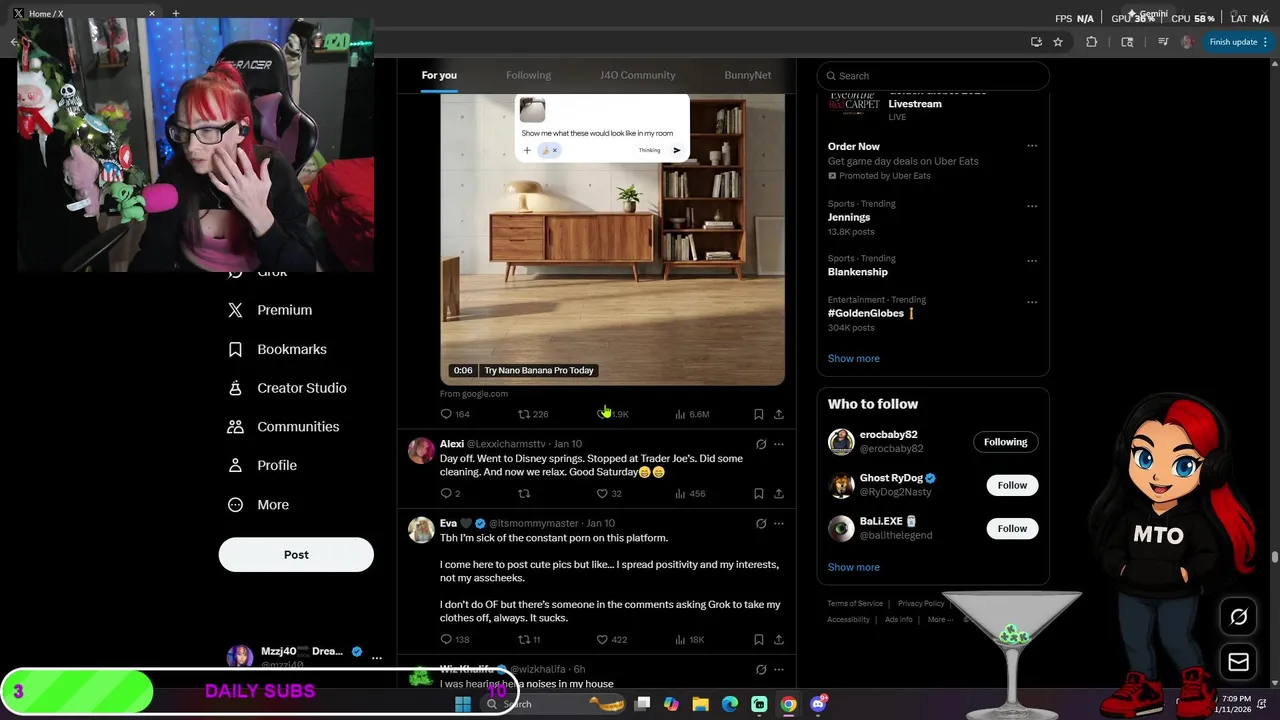Open options for #GoldenGlobes trend

click(1032, 302)
